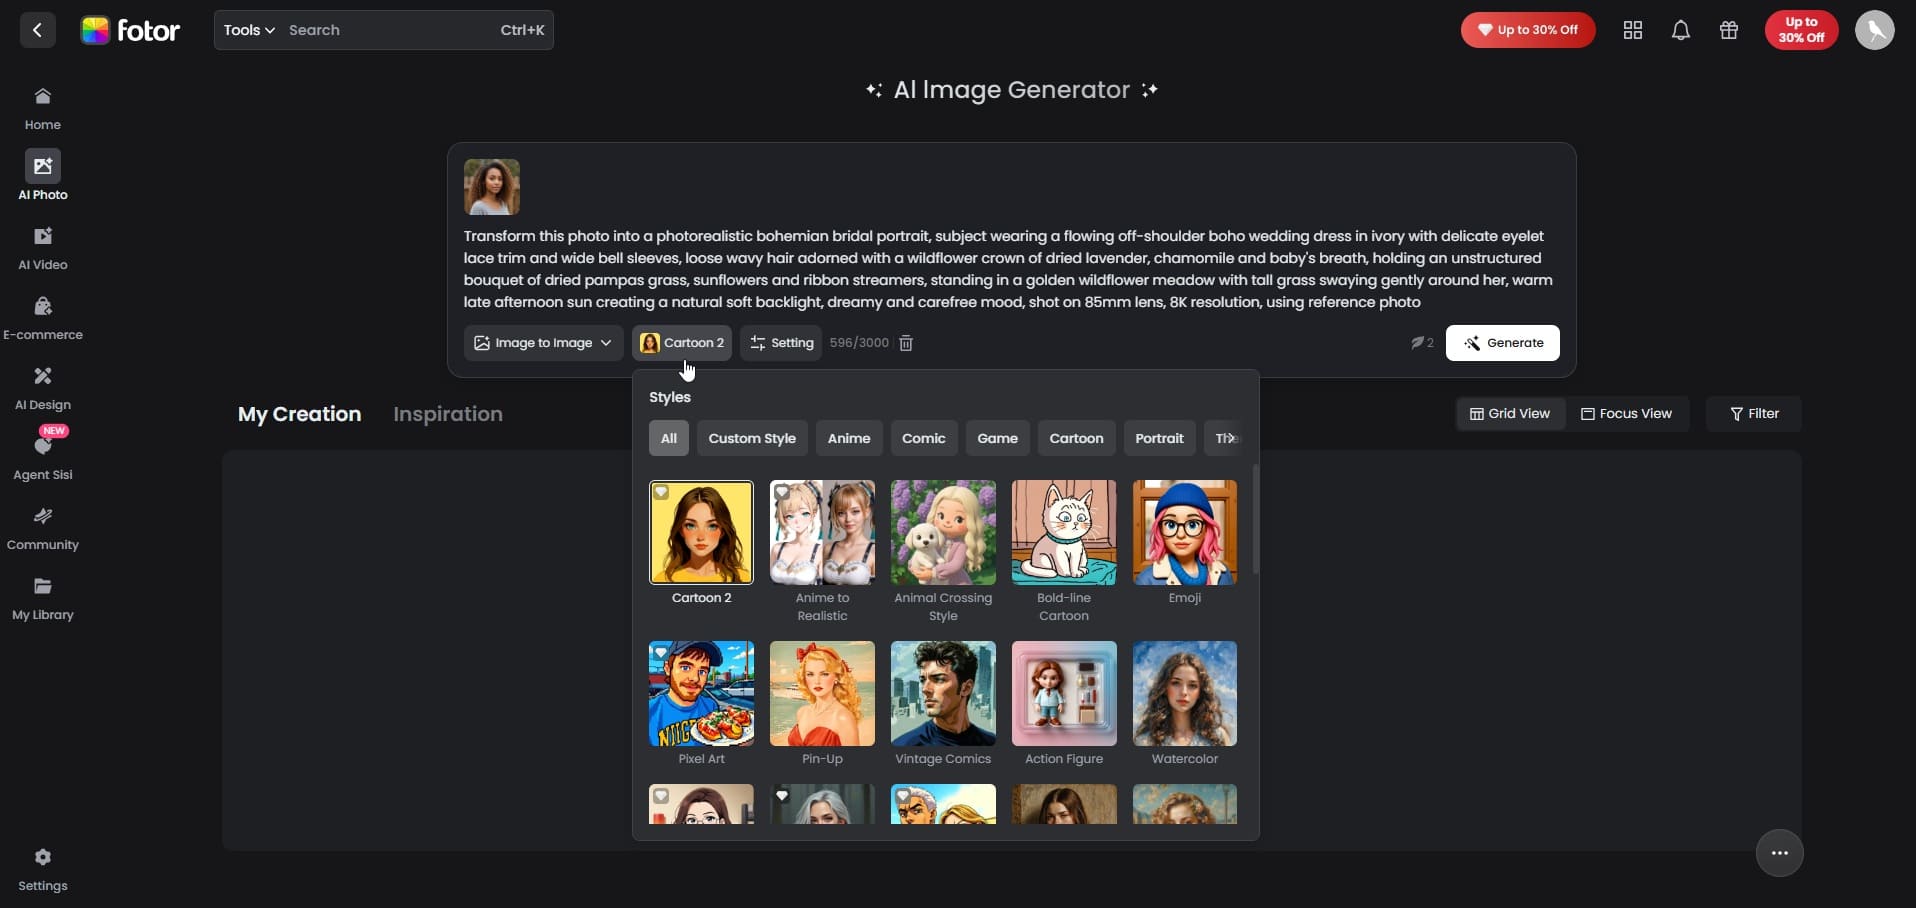Toggle the heart on Anime to Realistic style
This screenshot has width=1916, height=908.
[x=782, y=493]
